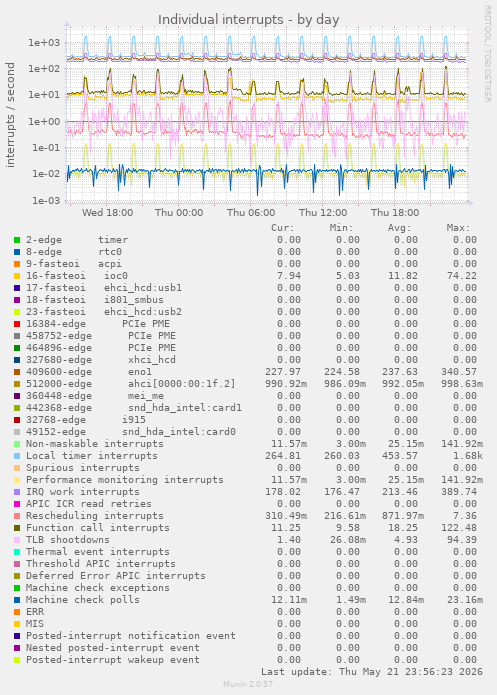Select the 'Nested posted-interrupt event' label
The width and height of the screenshot is (497, 695).
click(x=113, y=648)
